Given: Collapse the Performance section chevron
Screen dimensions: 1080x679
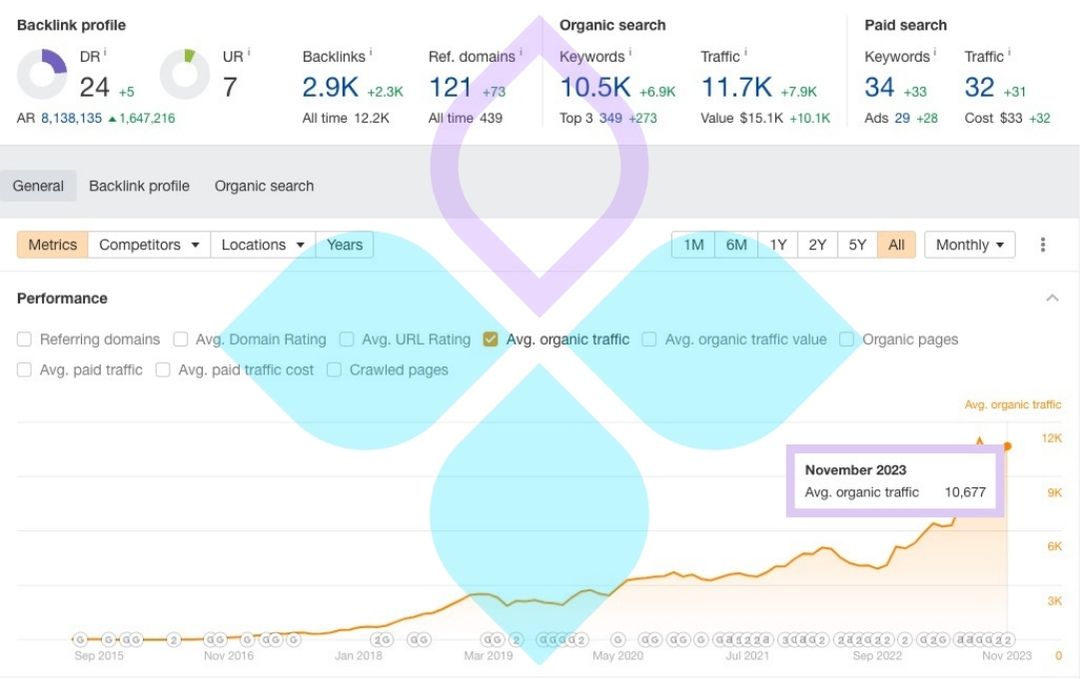Looking at the screenshot, I should pyautogui.click(x=1052, y=298).
